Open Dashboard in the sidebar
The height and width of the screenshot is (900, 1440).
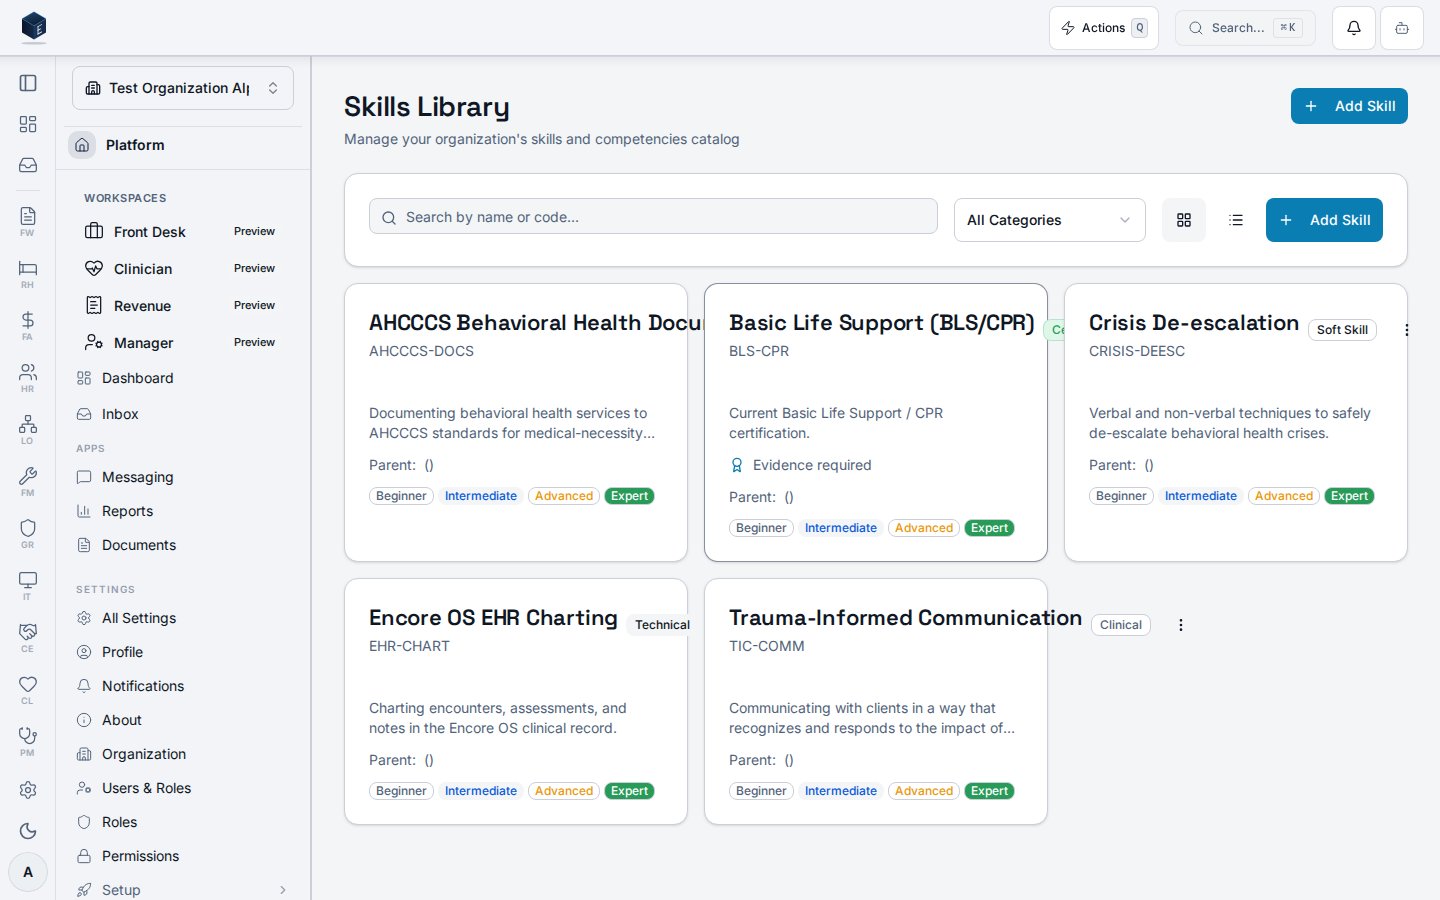coord(183,378)
